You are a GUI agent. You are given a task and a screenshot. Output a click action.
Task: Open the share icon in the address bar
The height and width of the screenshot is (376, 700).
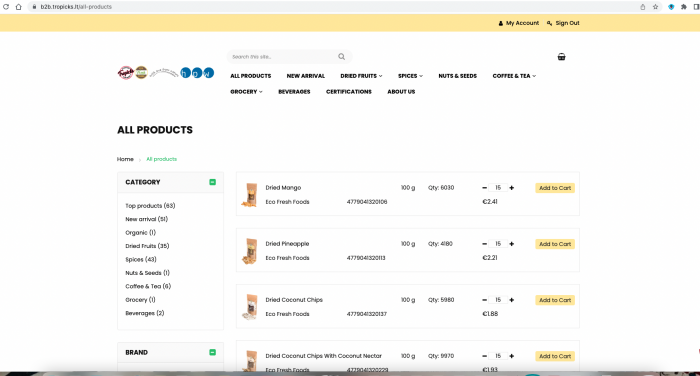click(643, 7)
